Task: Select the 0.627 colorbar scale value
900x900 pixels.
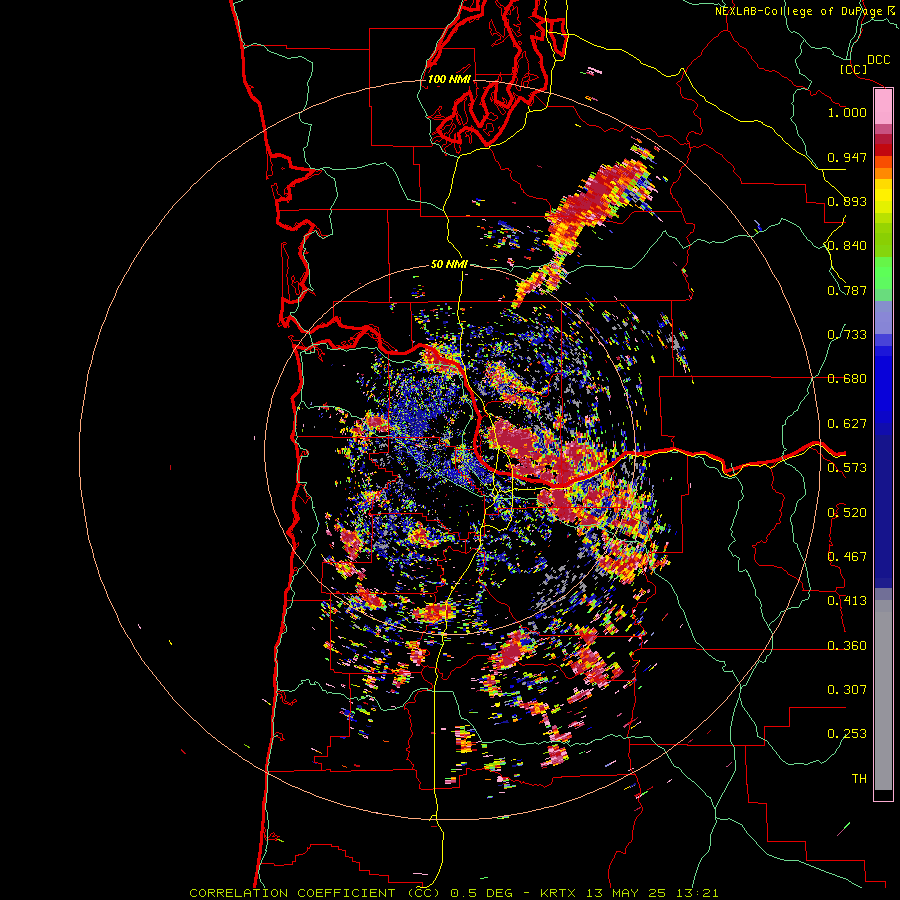Action: [847, 424]
